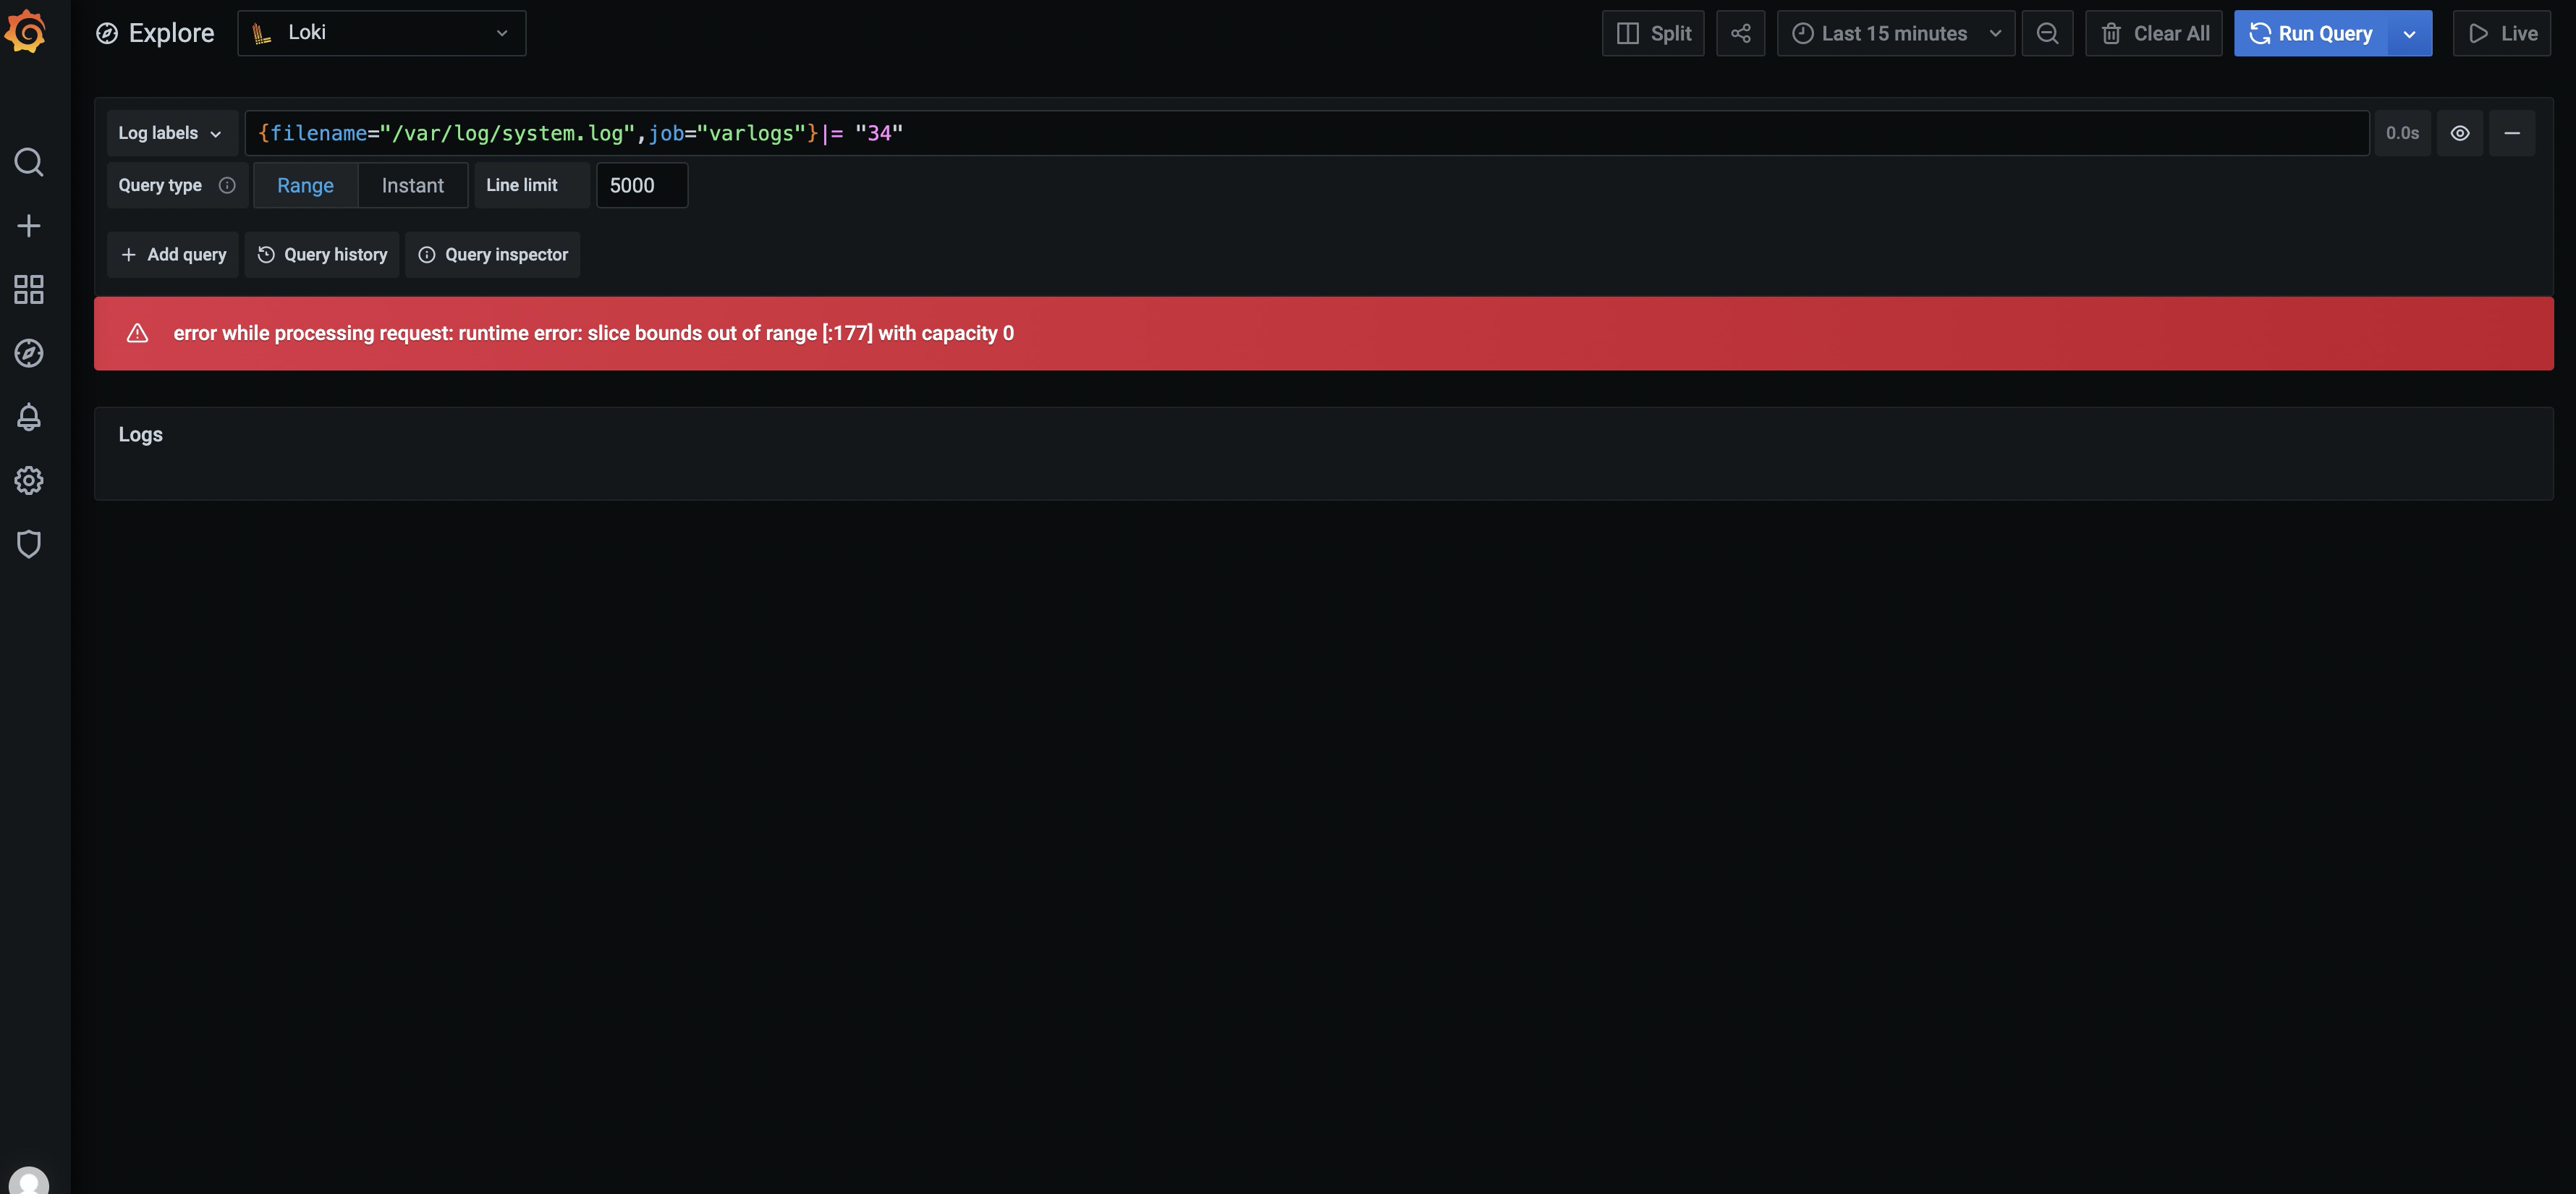Image resolution: width=2576 pixels, height=1194 pixels.
Task: Open Query history
Action: point(321,255)
